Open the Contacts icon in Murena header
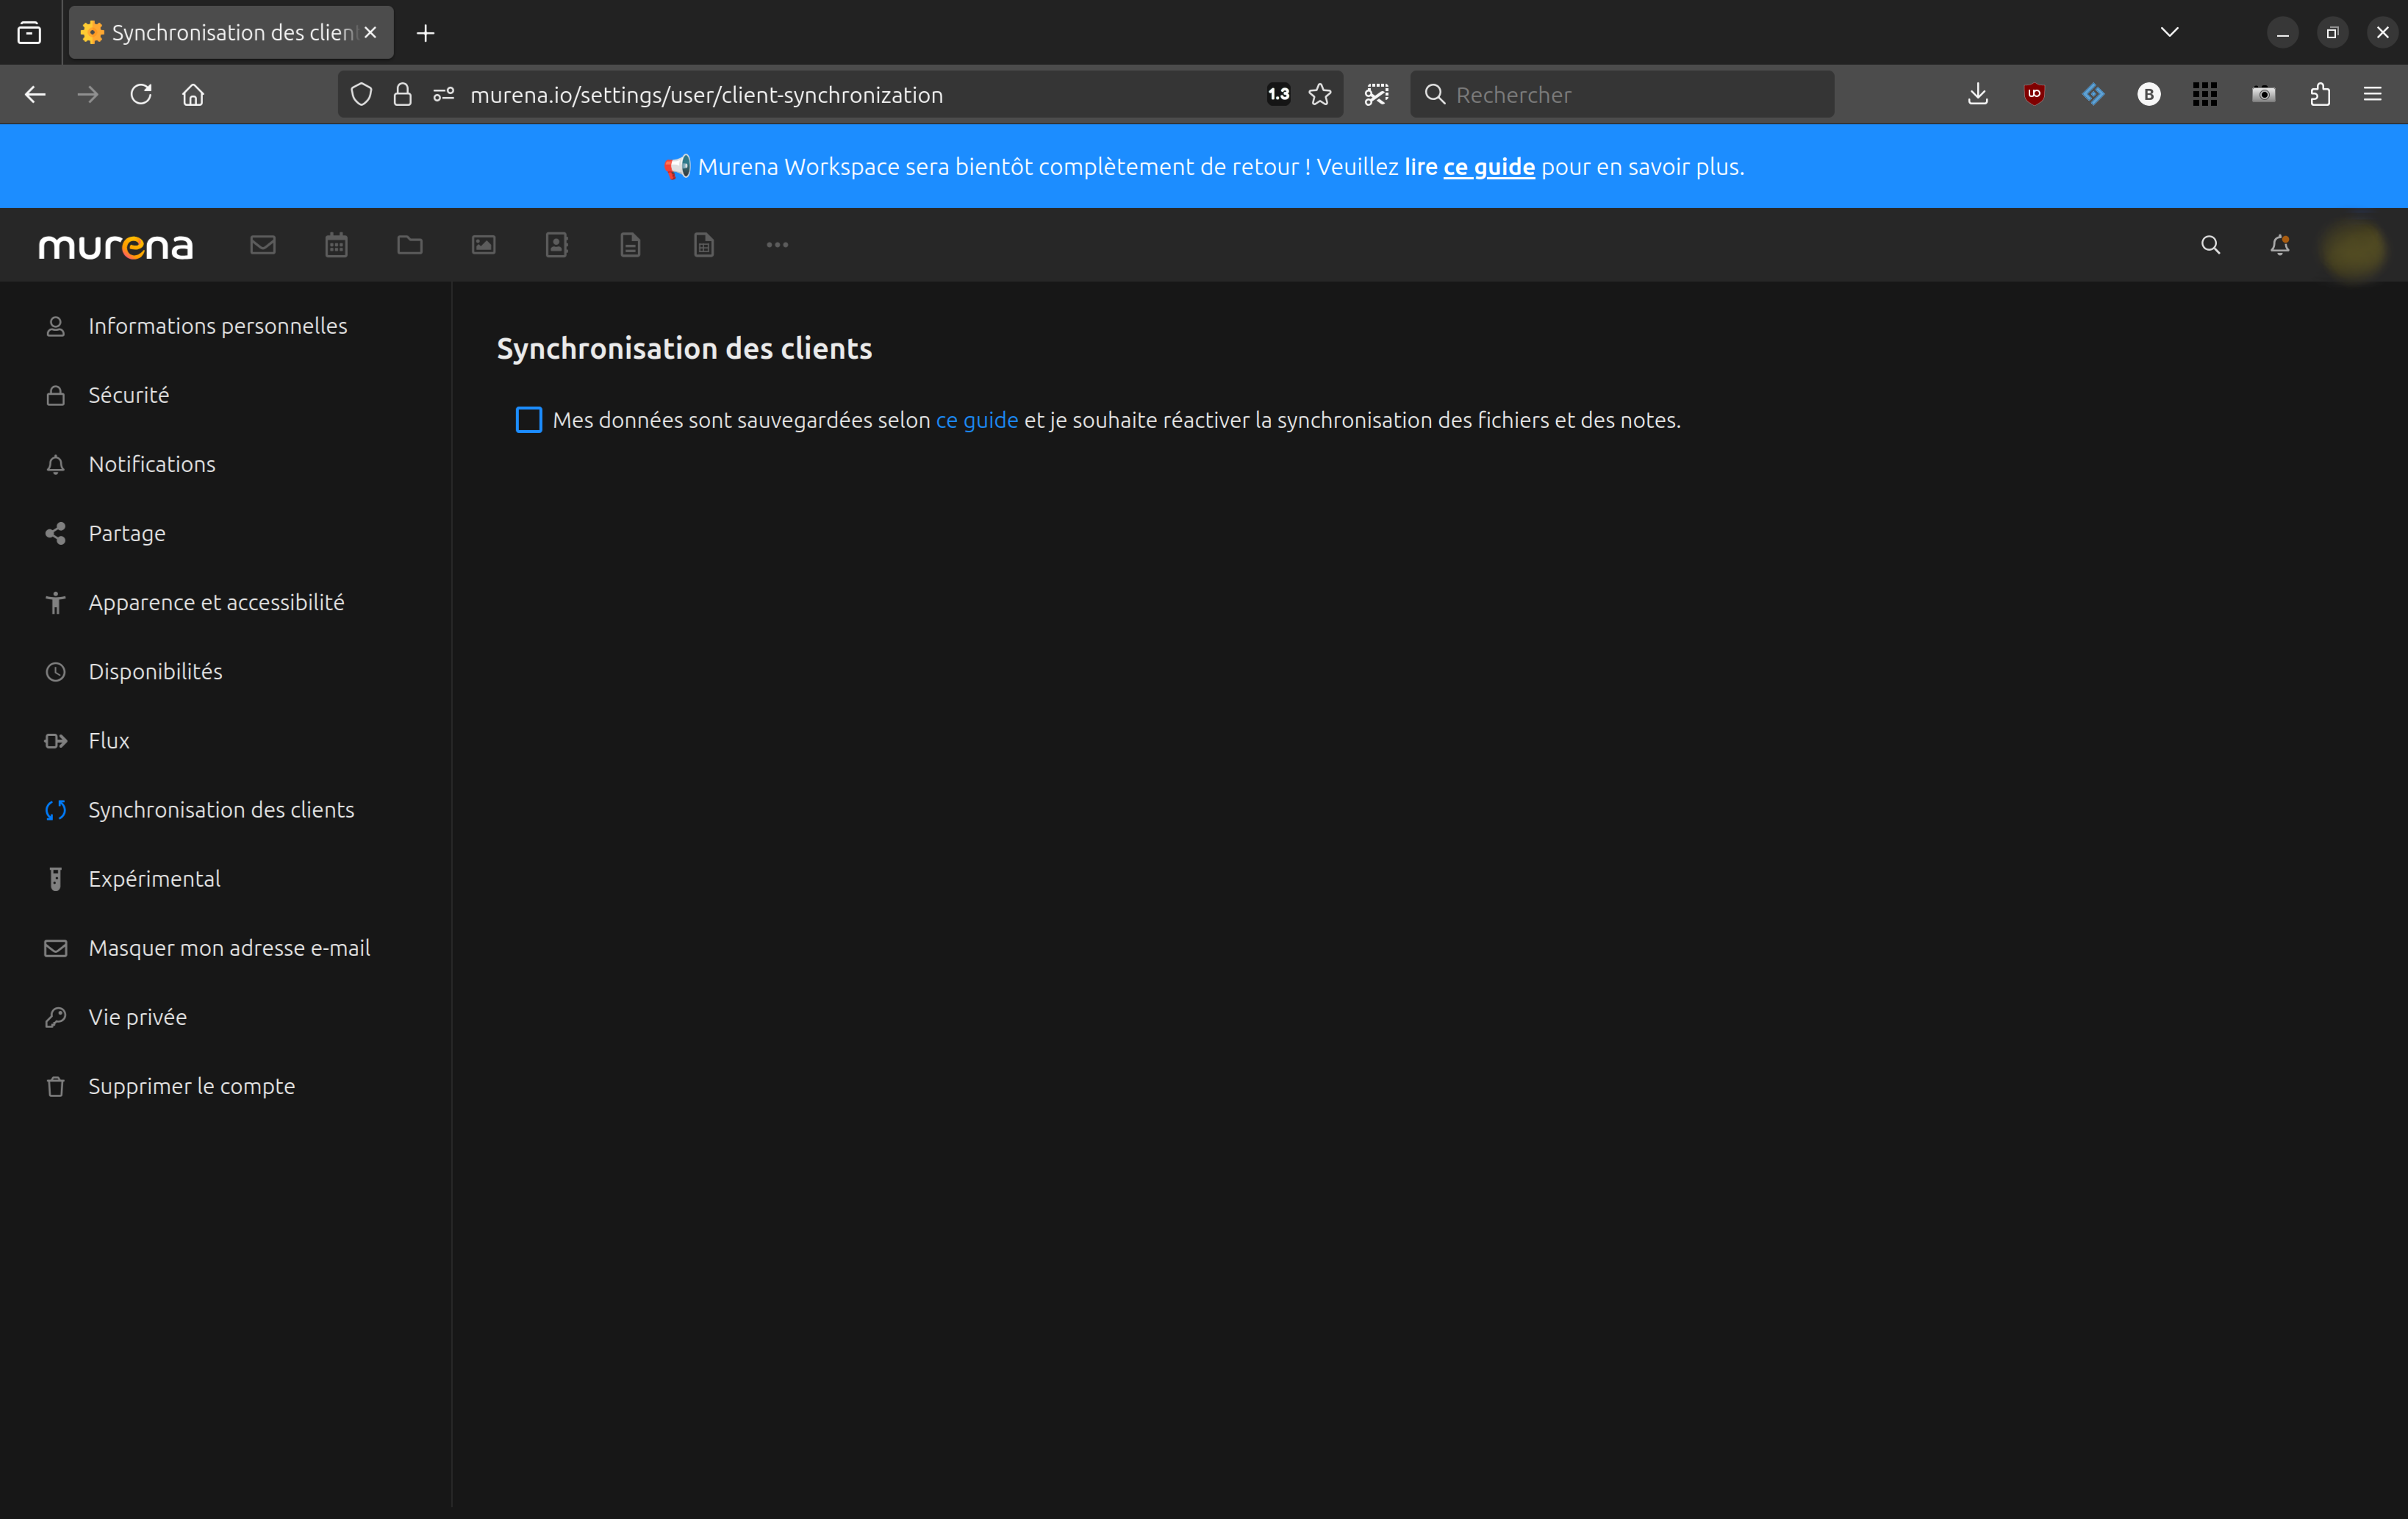The width and height of the screenshot is (2408, 1519). coord(557,245)
